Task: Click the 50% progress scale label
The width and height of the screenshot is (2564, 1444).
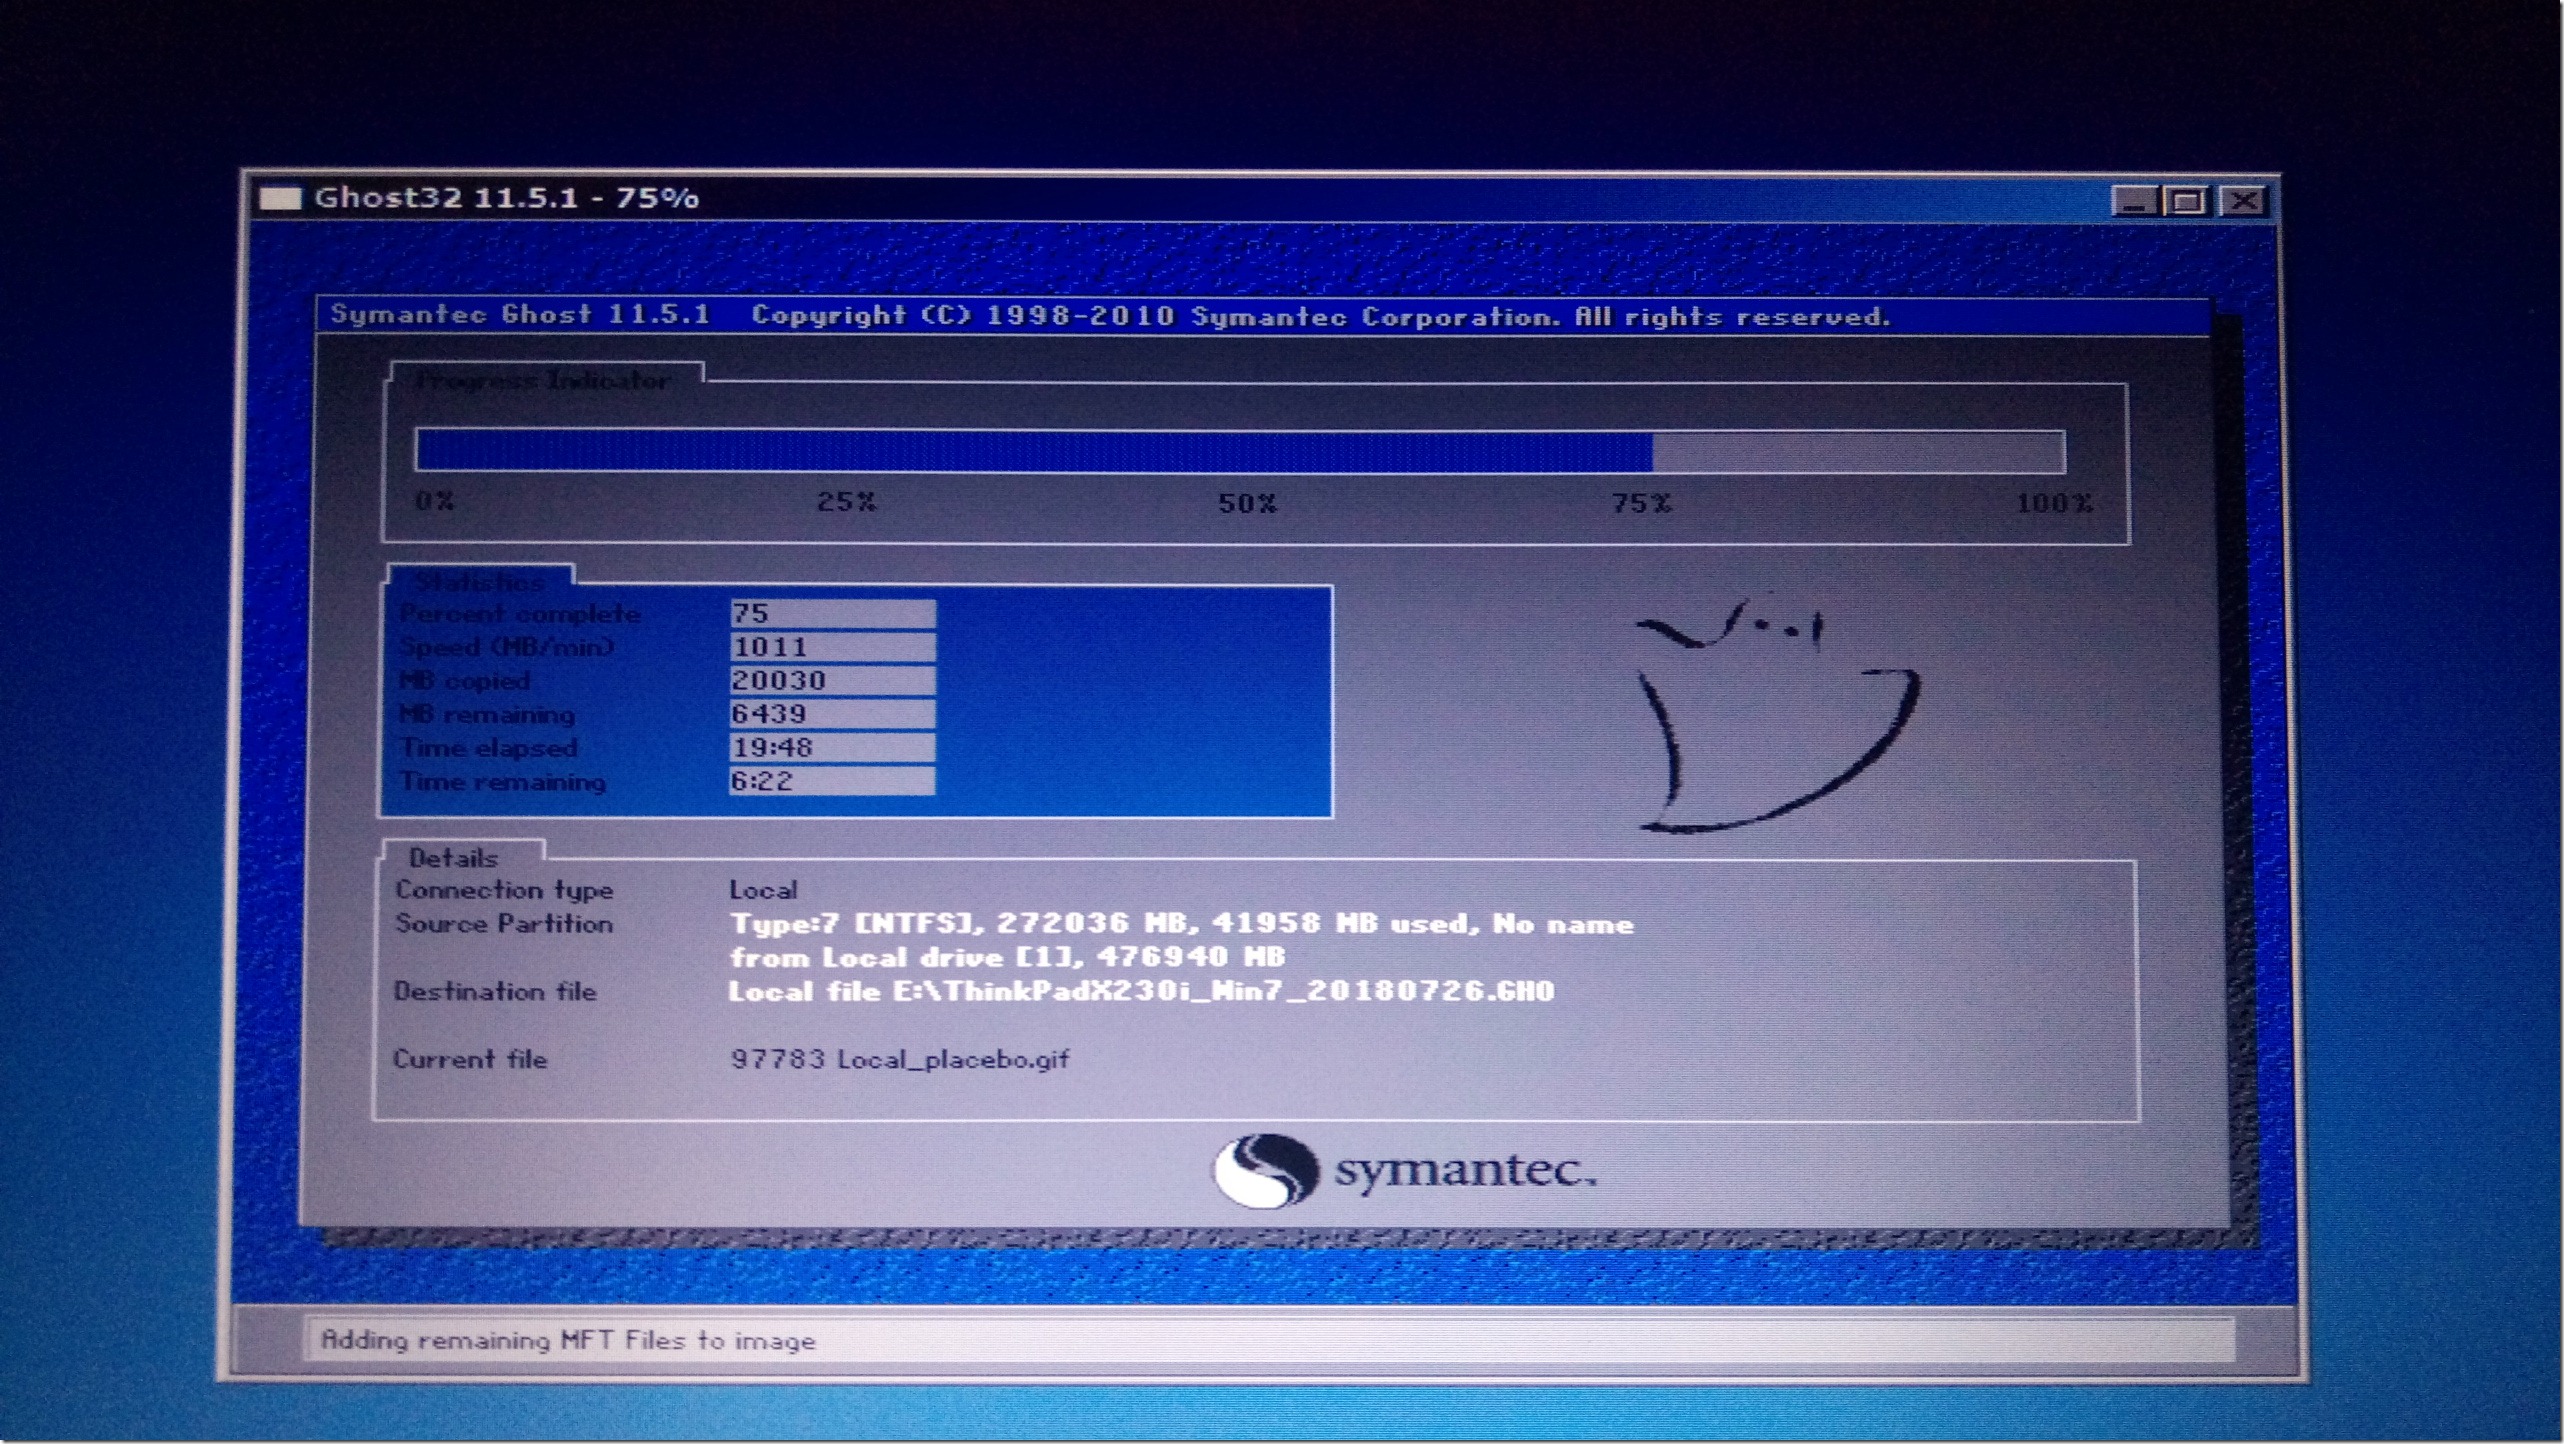Action: pos(1247,503)
